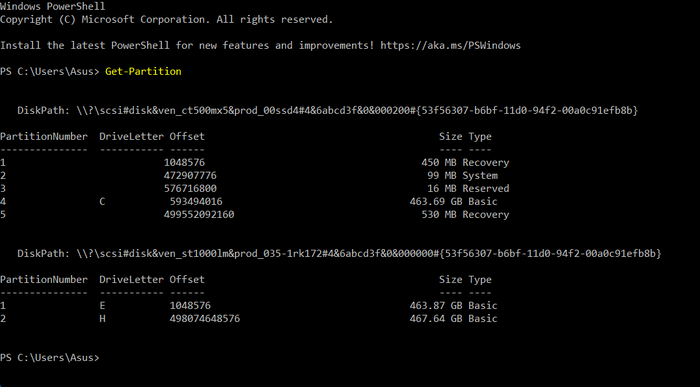Click offset value 498074648576
The width and height of the screenshot is (700, 387).
204,319
